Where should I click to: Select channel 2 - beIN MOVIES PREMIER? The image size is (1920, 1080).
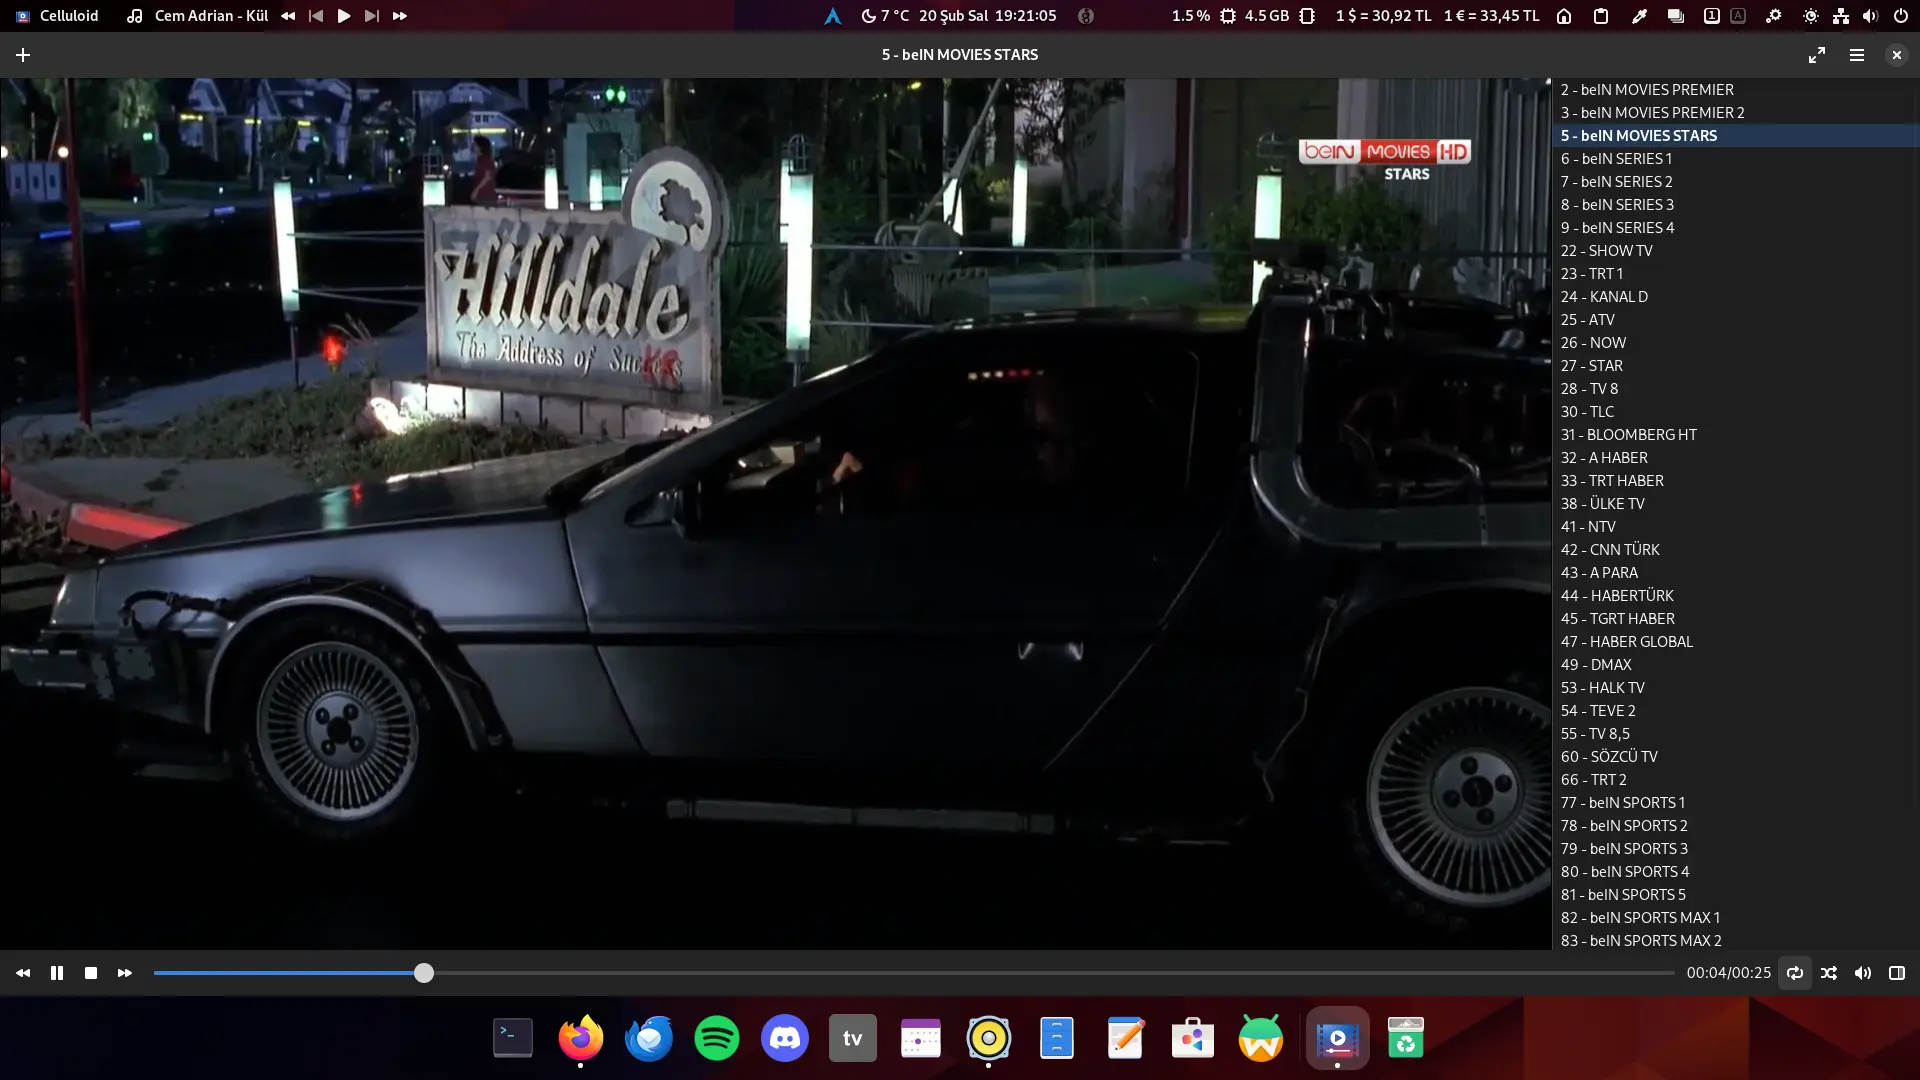click(1736, 90)
